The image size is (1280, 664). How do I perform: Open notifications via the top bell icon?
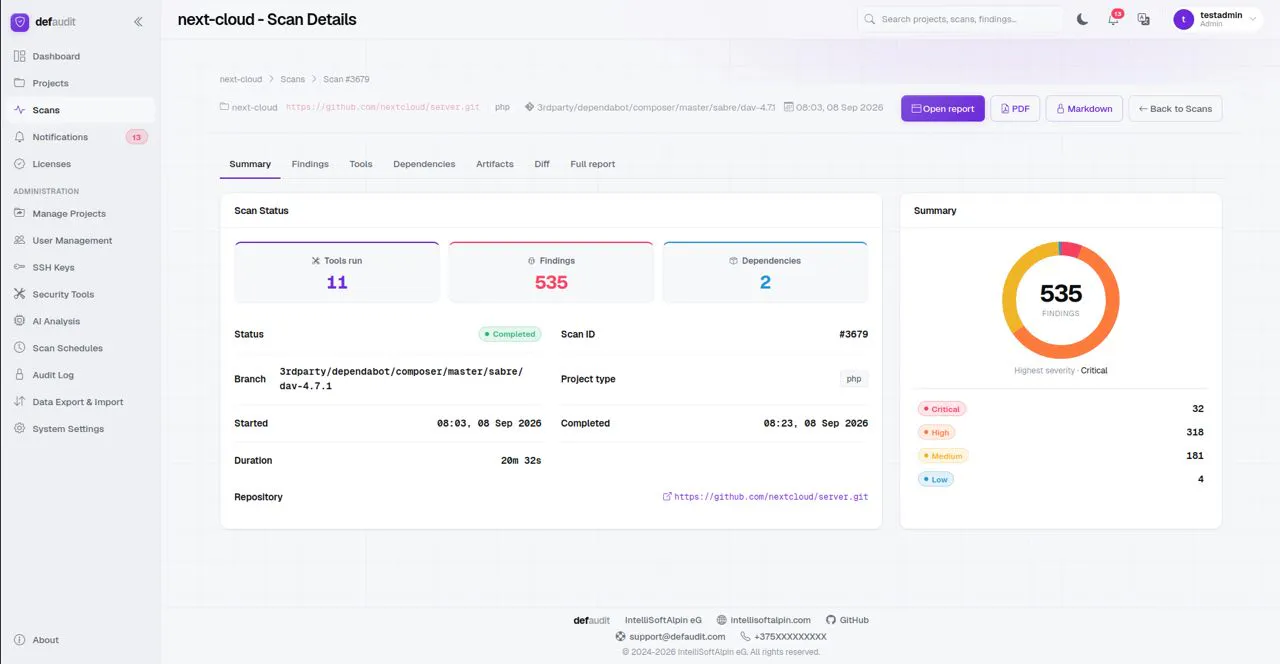(1113, 19)
